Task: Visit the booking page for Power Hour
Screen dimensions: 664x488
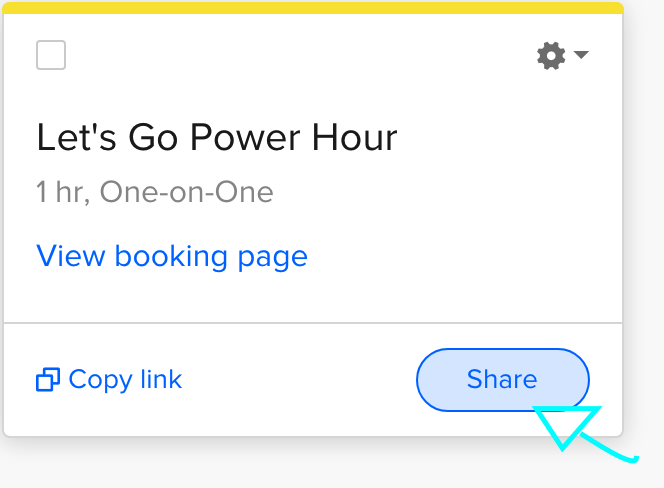Action: [172, 257]
